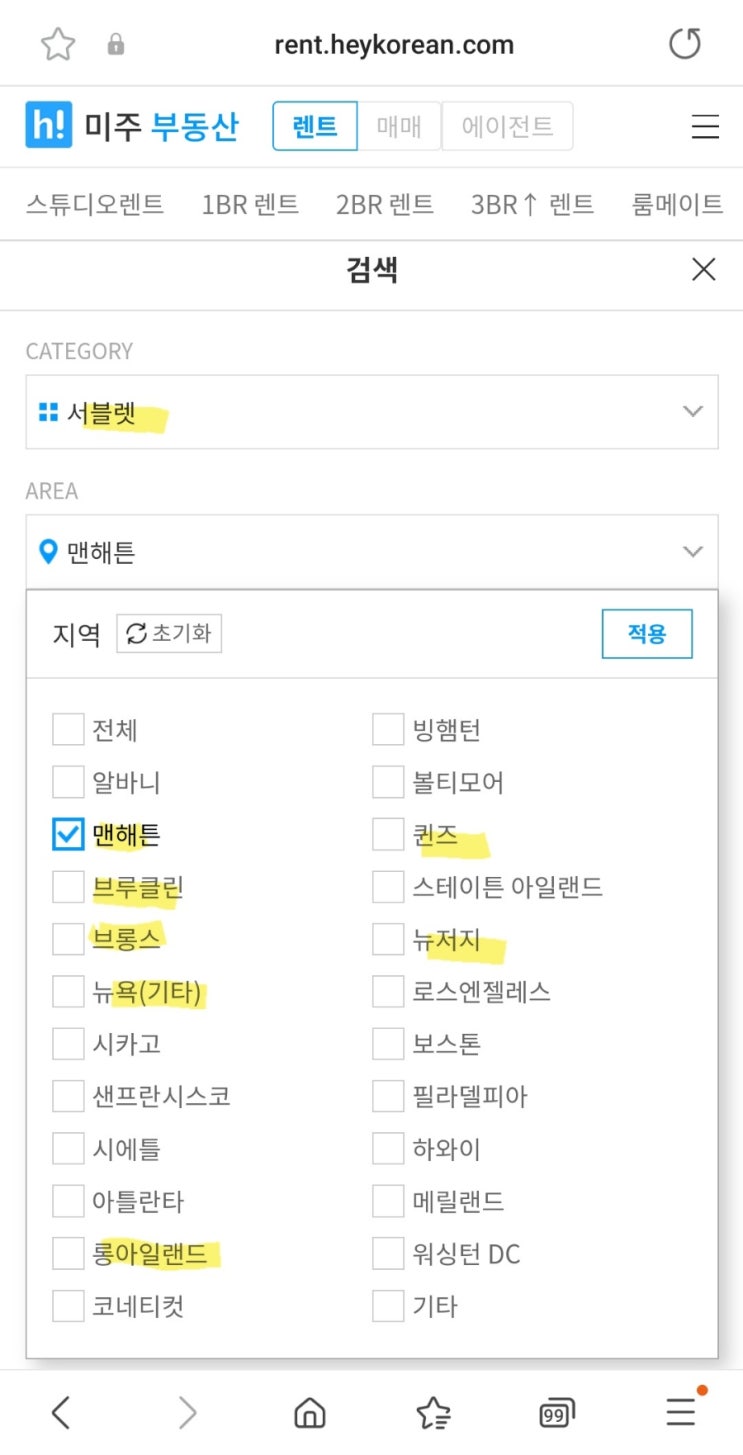Screen dimensions: 743x1455
Task: Enable the 브루클린 checkbox
Action: (68, 887)
